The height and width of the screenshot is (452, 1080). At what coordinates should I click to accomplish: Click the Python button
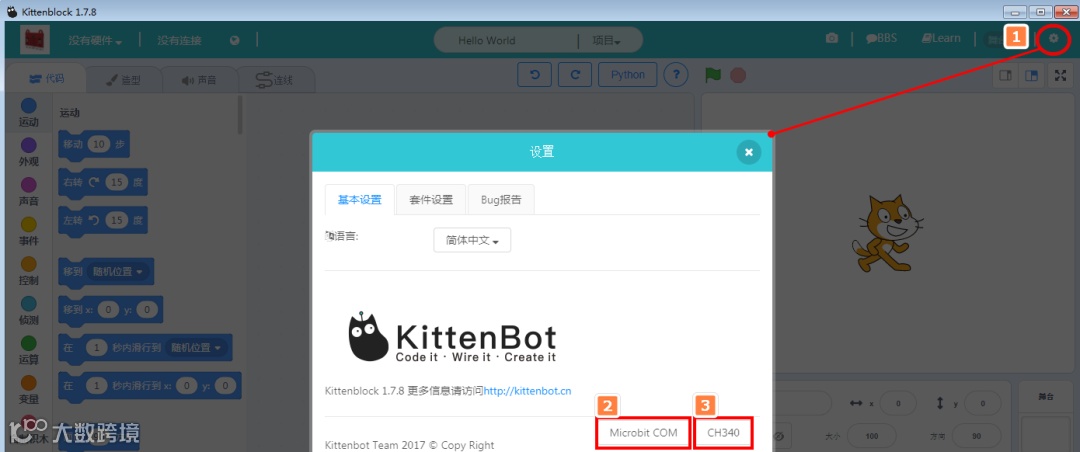click(628, 75)
